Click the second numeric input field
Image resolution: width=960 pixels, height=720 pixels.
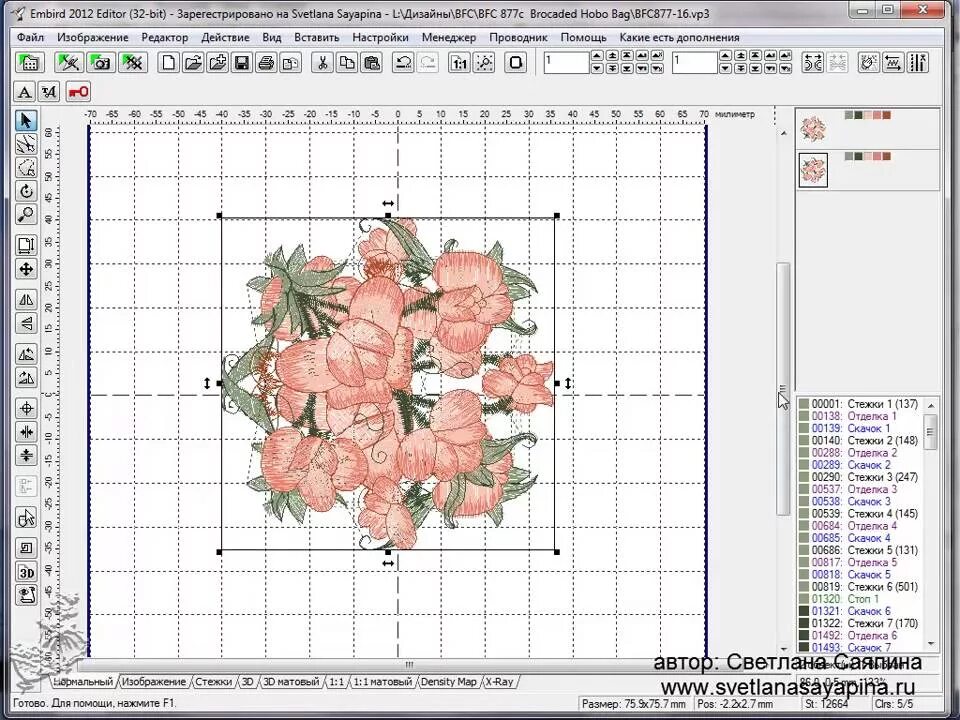(x=694, y=62)
